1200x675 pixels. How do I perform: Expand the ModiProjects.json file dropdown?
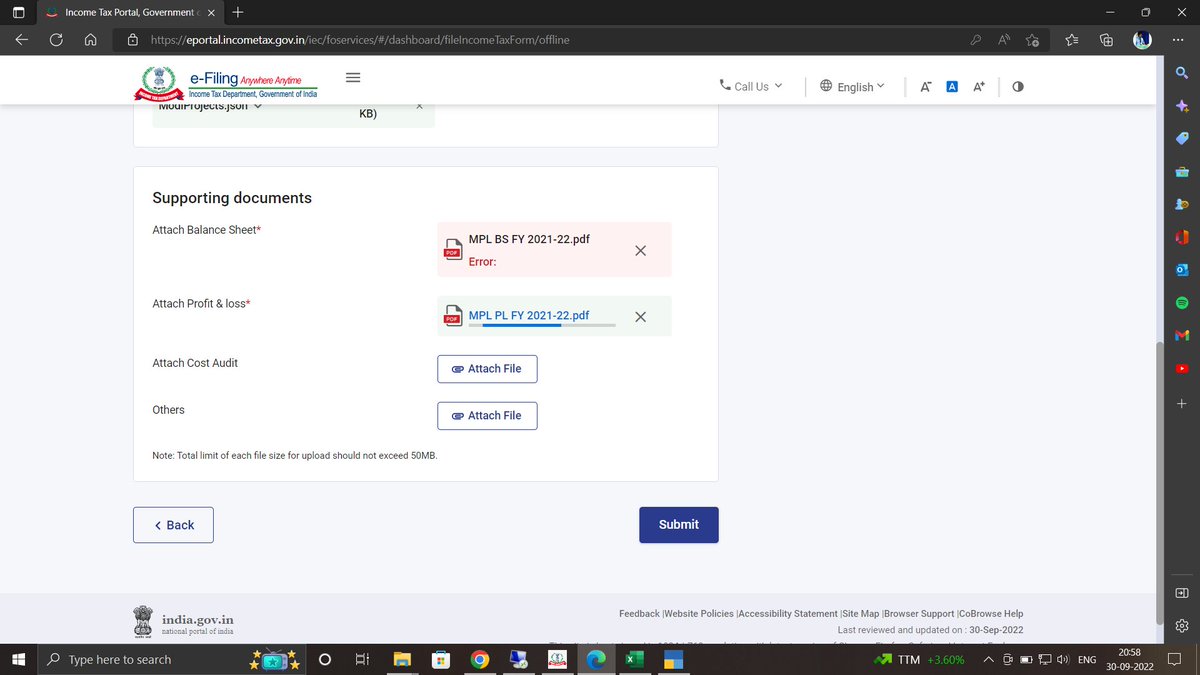coord(257,106)
